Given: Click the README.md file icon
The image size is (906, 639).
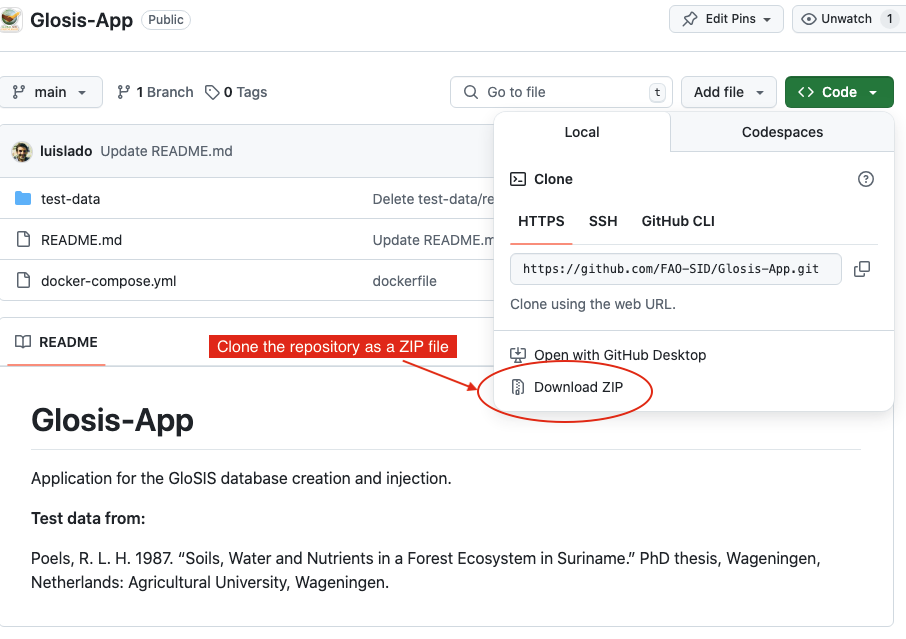Looking at the screenshot, I should click(x=23, y=240).
